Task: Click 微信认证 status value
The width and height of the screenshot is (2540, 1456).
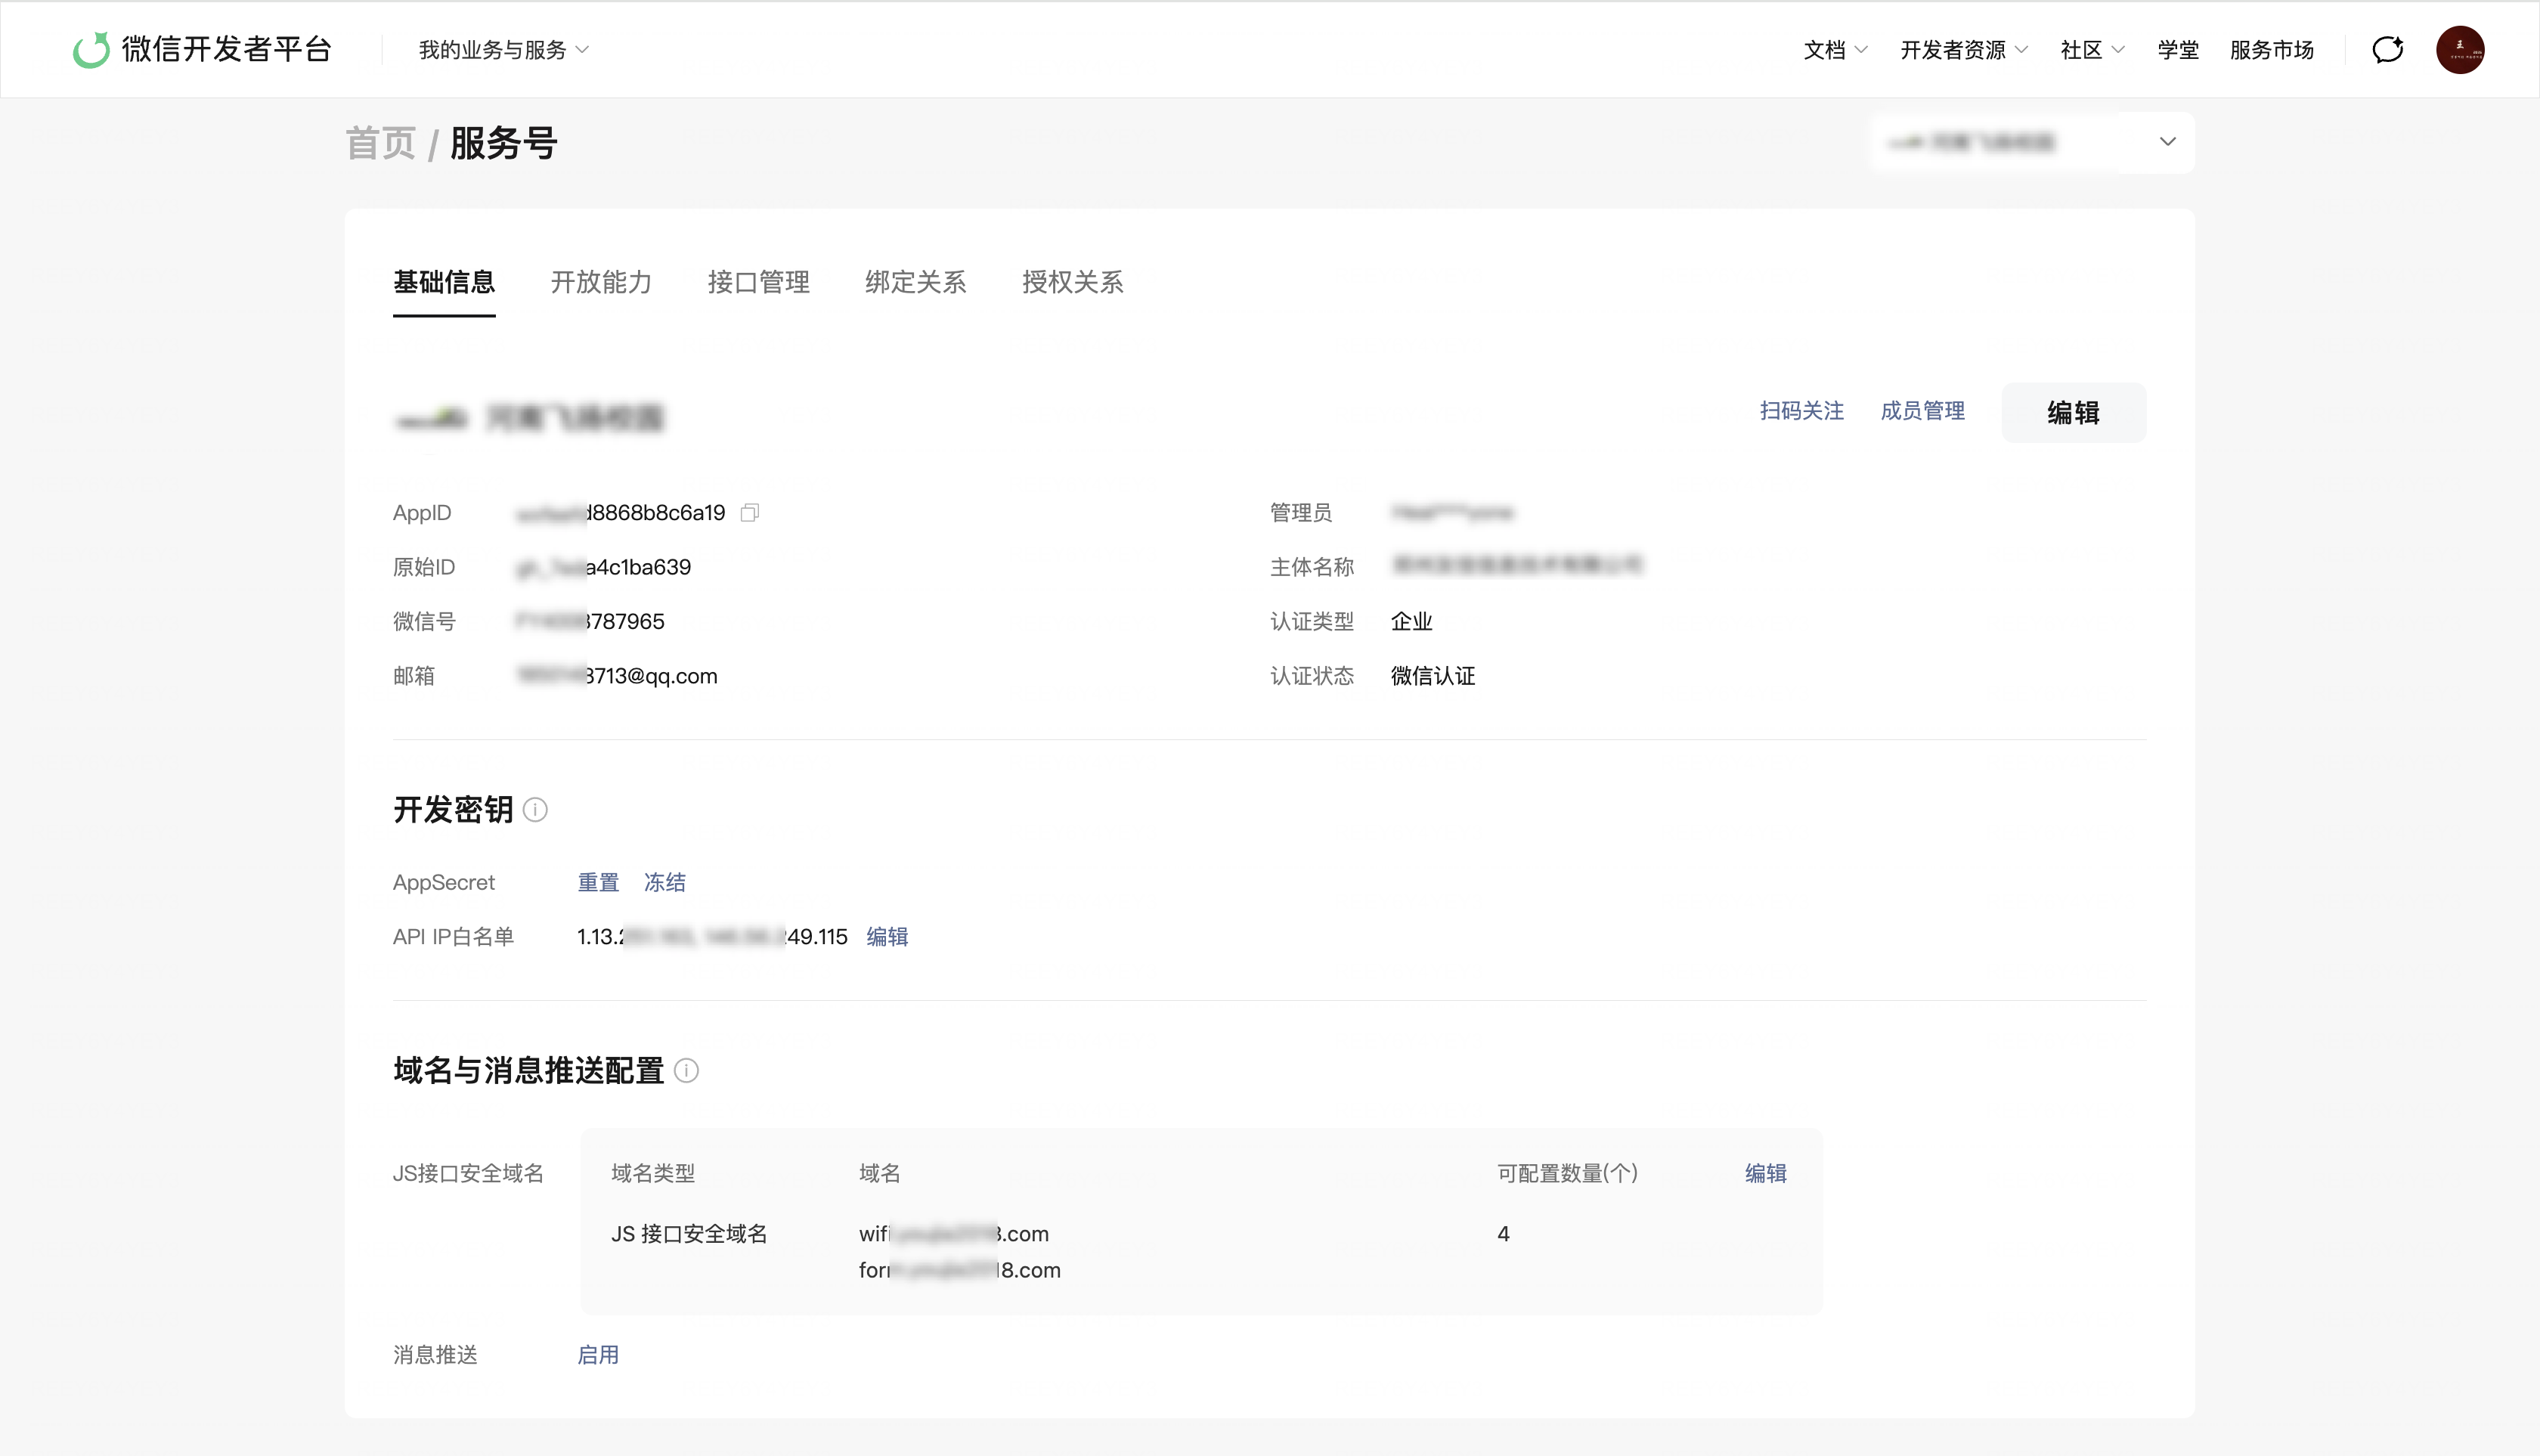Action: (x=1433, y=677)
